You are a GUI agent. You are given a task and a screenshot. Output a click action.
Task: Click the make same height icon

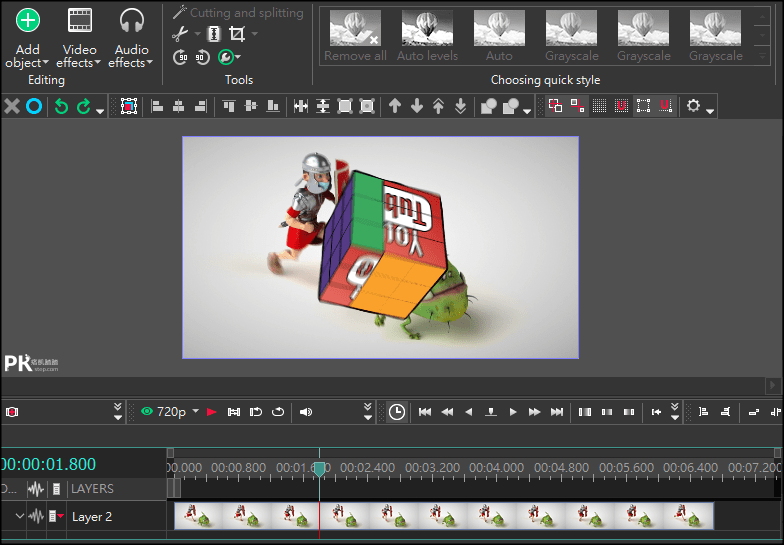323,106
